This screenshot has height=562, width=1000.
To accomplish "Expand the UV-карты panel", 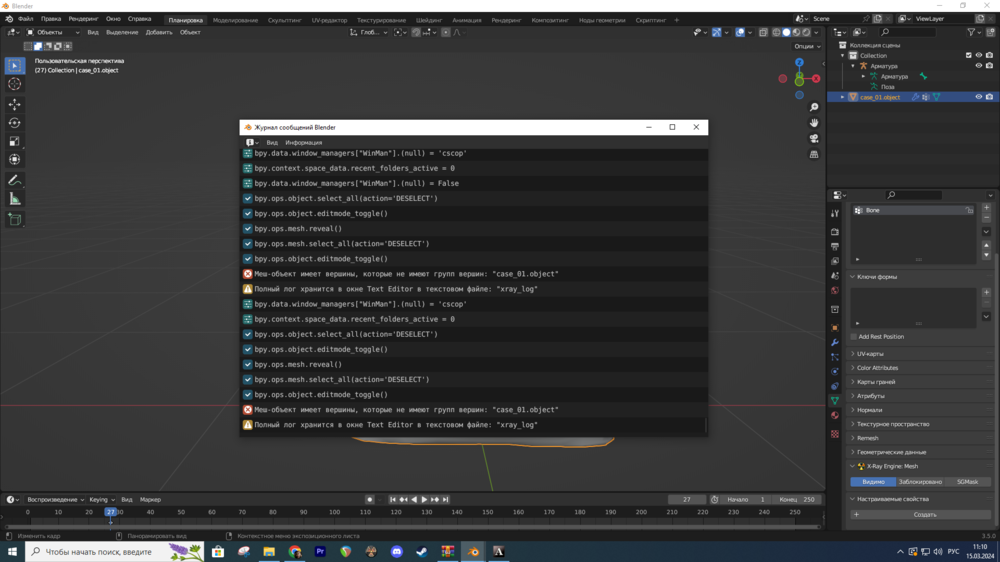I will 870,354.
